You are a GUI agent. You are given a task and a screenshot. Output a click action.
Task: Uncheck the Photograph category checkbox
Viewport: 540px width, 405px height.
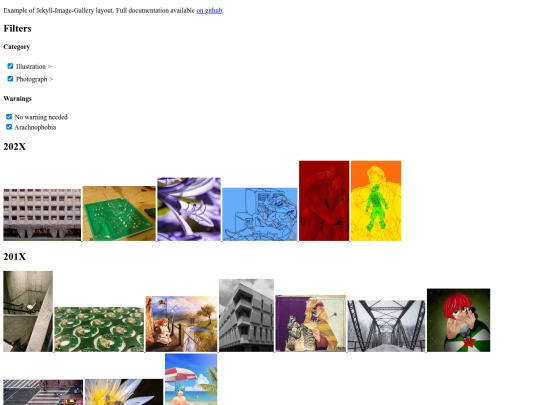click(x=10, y=79)
